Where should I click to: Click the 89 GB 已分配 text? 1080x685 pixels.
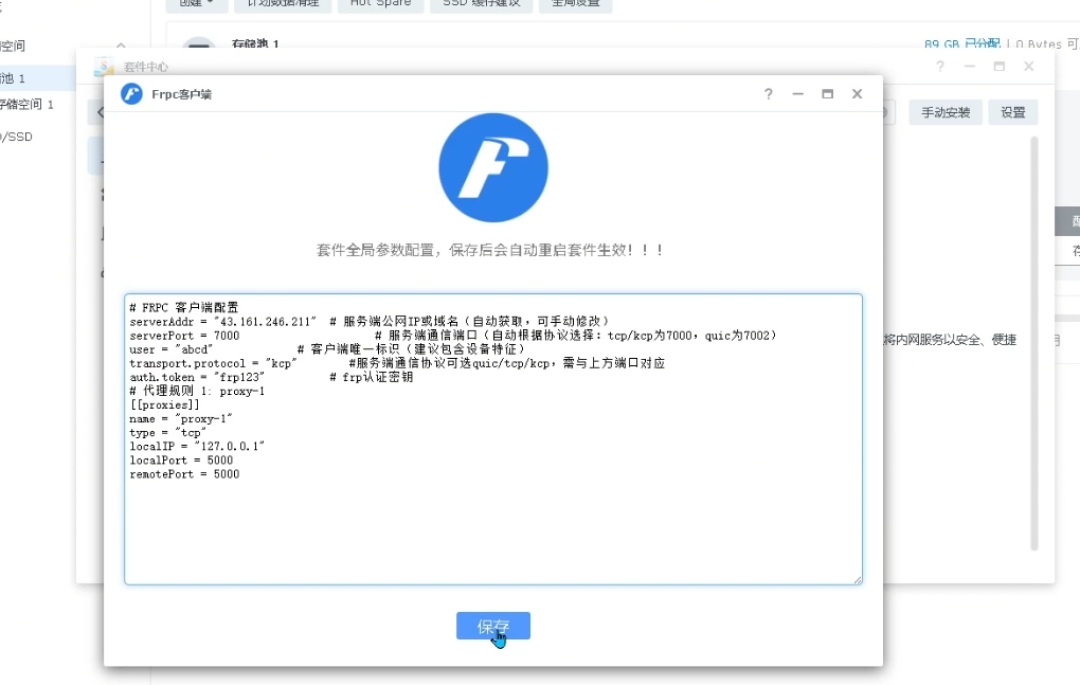pyautogui.click(x=962, y=44)
